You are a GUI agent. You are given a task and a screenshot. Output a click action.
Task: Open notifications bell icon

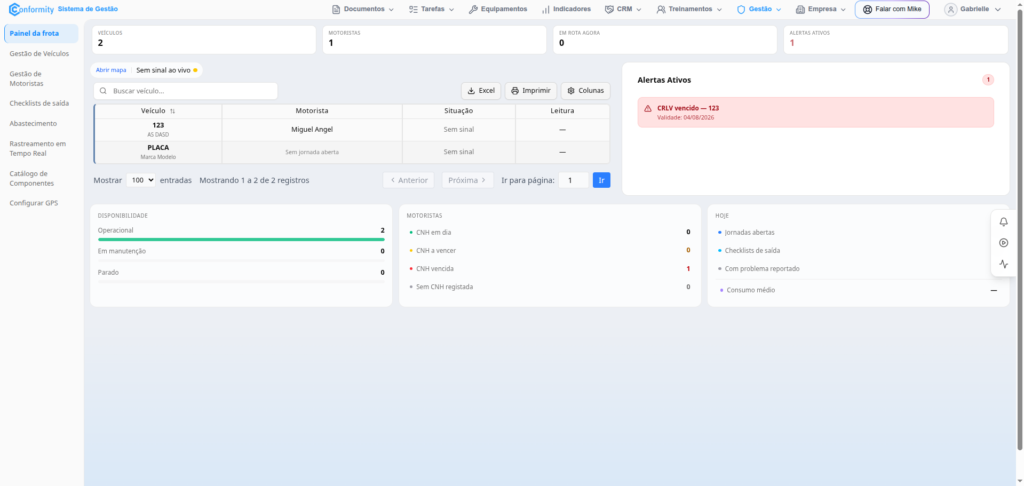pos(1004,221)
